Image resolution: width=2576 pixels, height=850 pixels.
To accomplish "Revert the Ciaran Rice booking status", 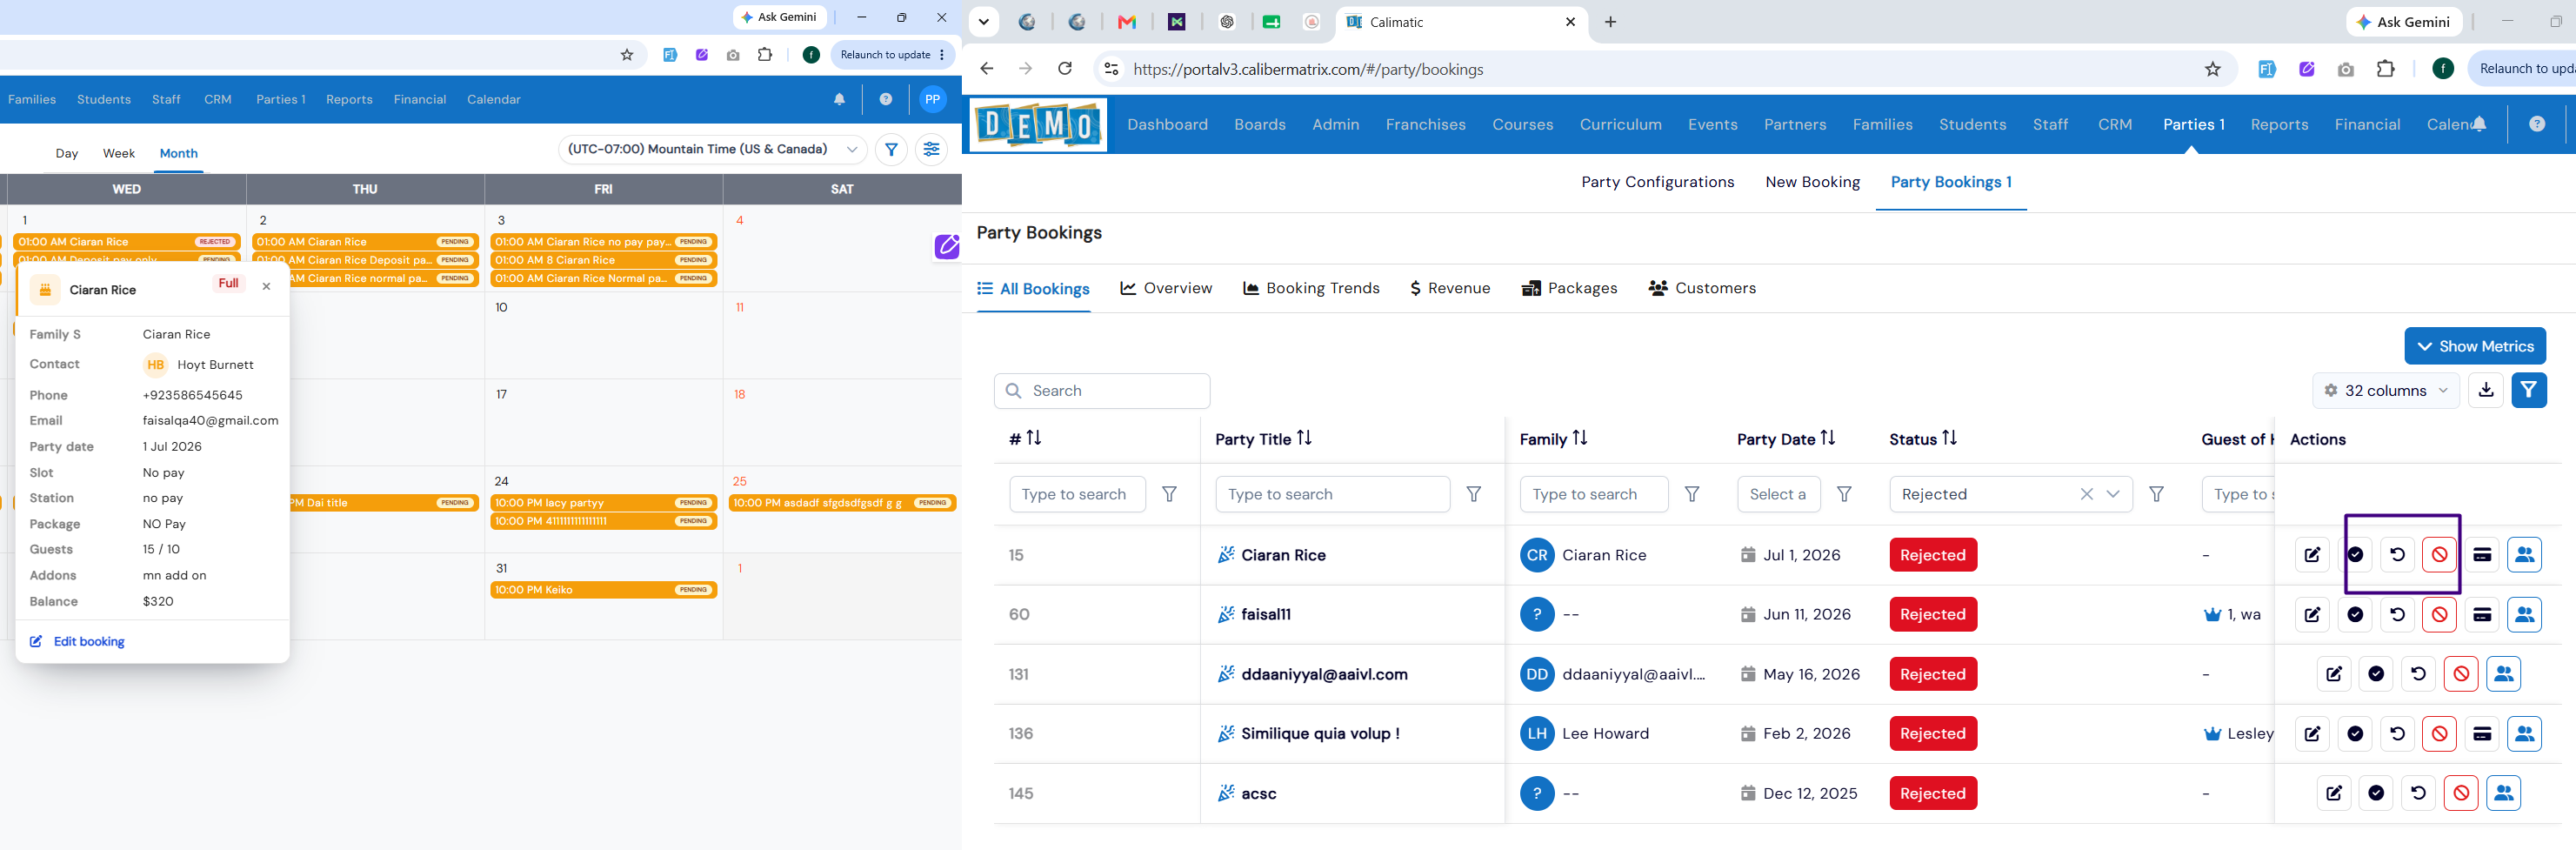I will point(2397,555).
